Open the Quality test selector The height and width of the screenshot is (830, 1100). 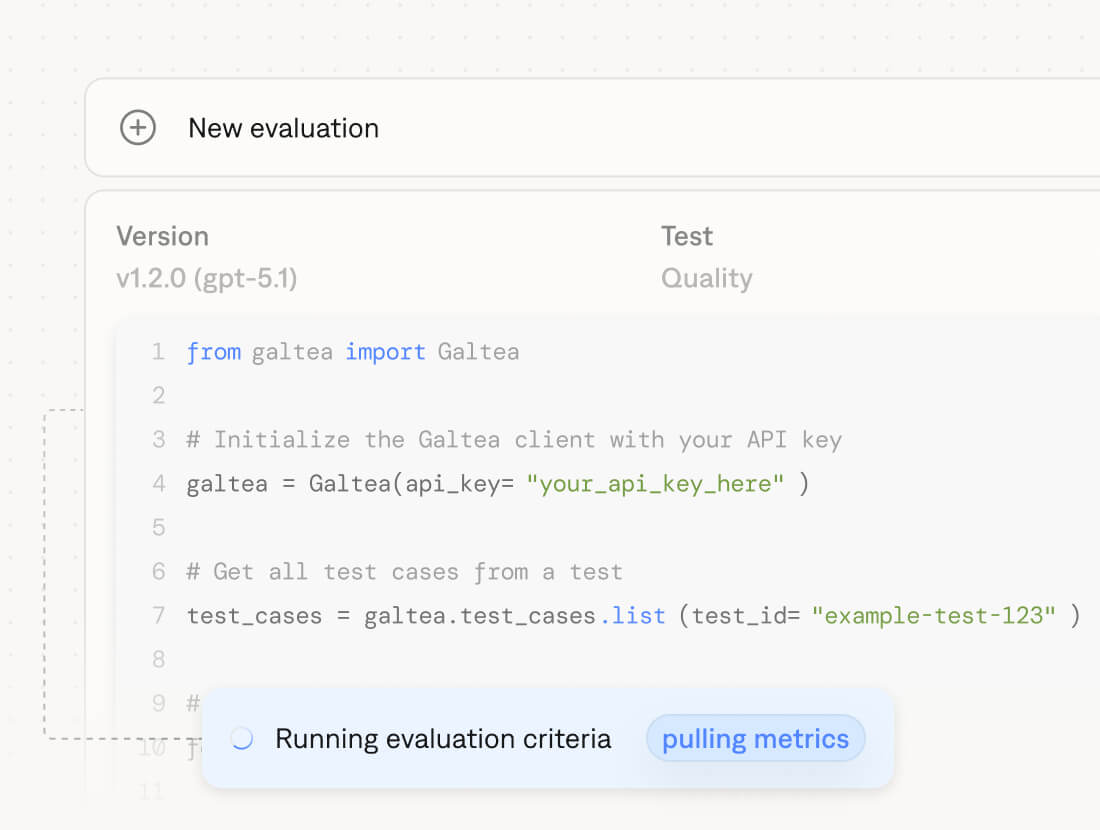click(706, 278)
